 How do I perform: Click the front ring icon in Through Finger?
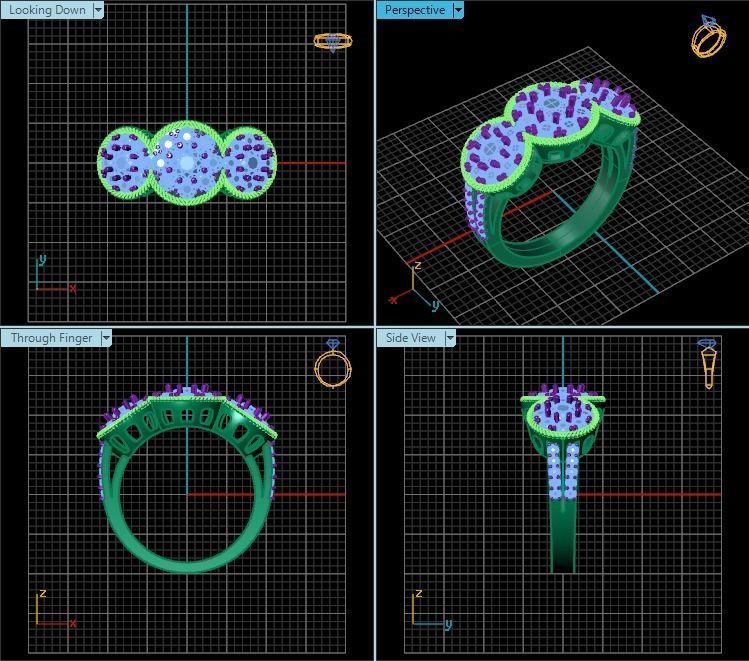pos(333,363)
